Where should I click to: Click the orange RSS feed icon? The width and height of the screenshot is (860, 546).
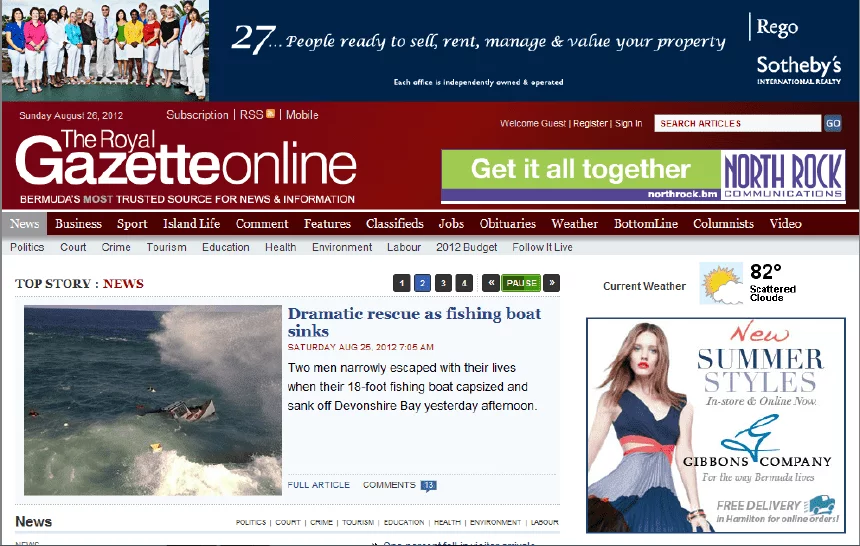(270, 115)
